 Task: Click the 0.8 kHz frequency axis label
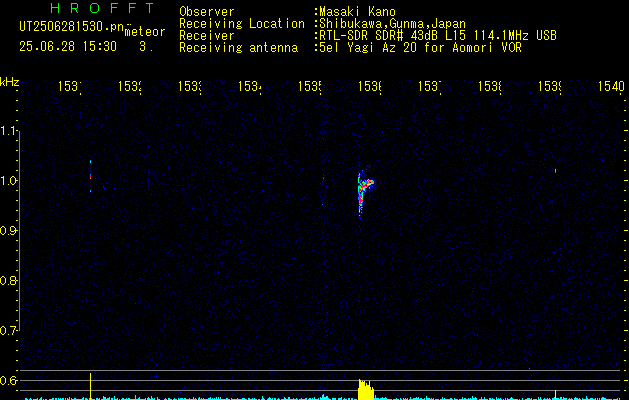tap(9, 280)
